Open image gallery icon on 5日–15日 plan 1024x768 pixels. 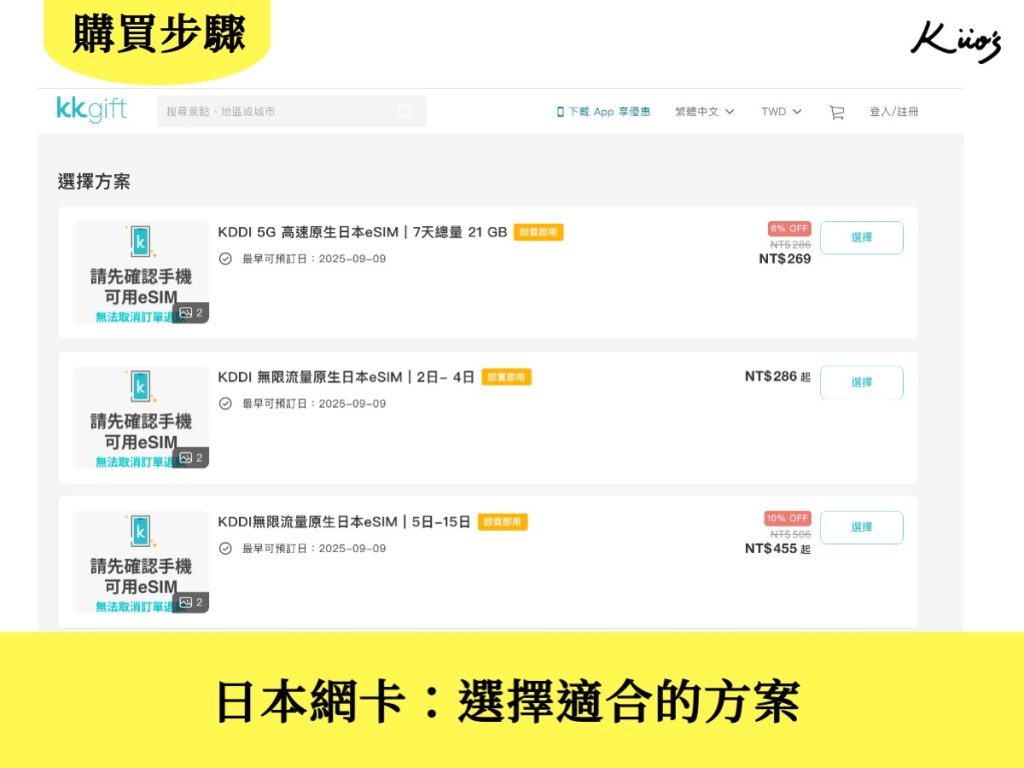(191, 602)
